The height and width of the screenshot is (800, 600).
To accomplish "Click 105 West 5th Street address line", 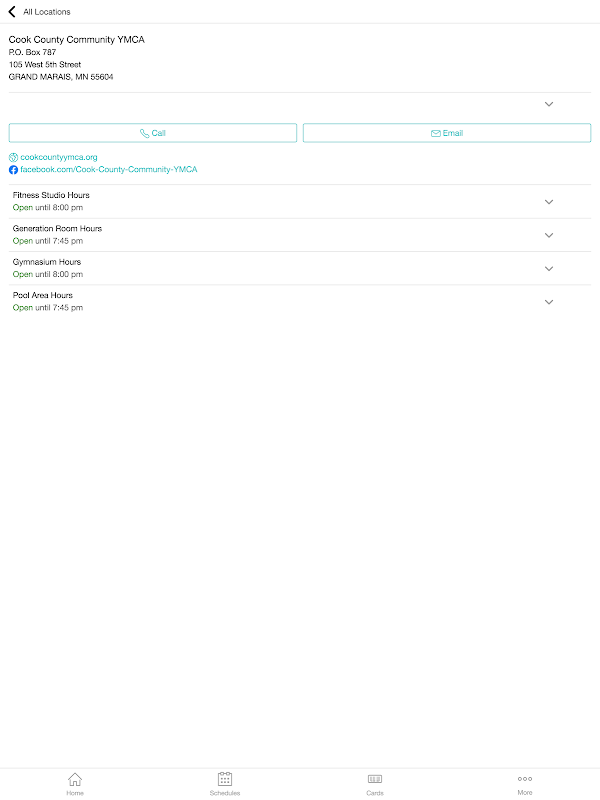I will pos(45,64).
